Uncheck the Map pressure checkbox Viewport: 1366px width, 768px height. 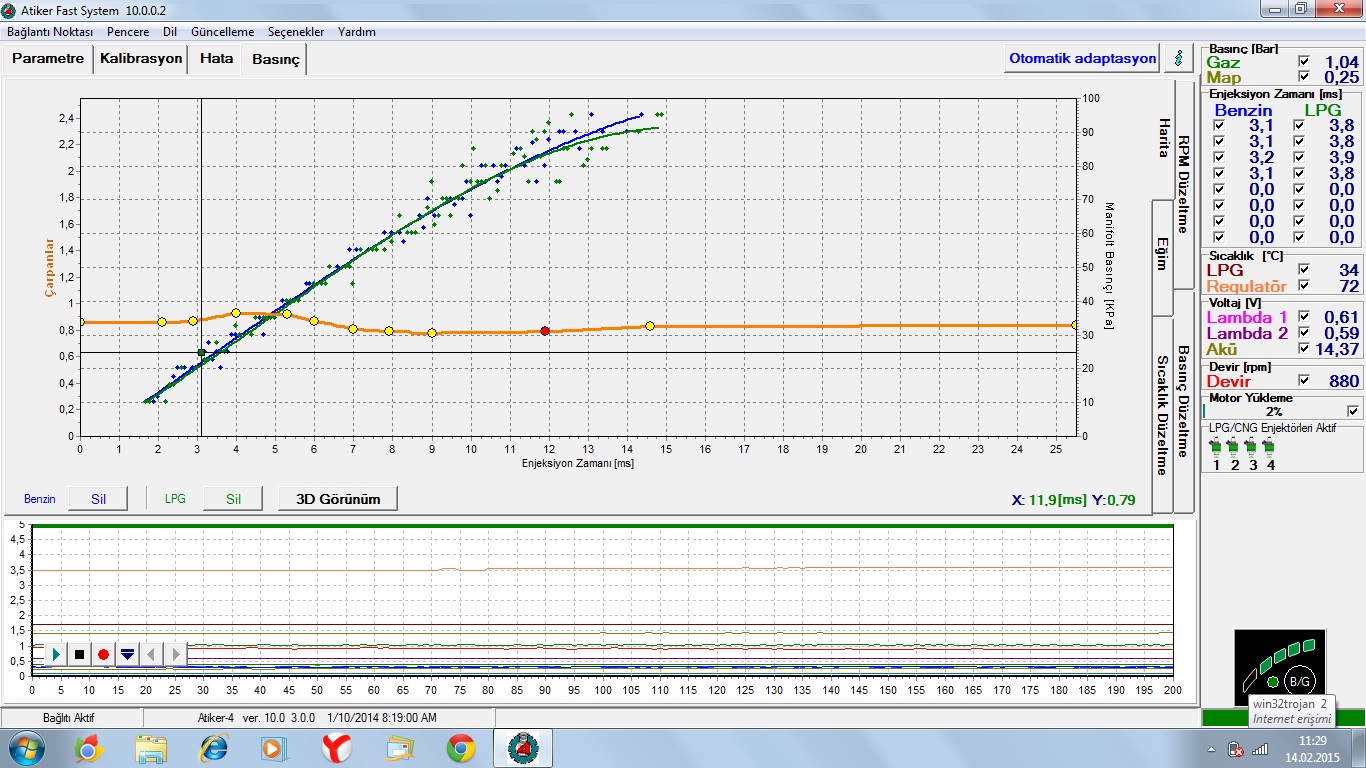click(x=1303, y=77)
